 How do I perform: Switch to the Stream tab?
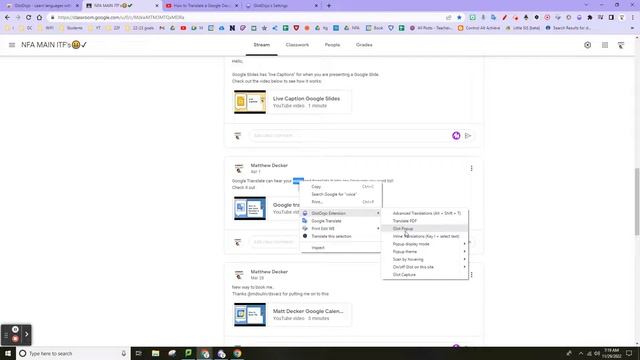pos(262,45)
